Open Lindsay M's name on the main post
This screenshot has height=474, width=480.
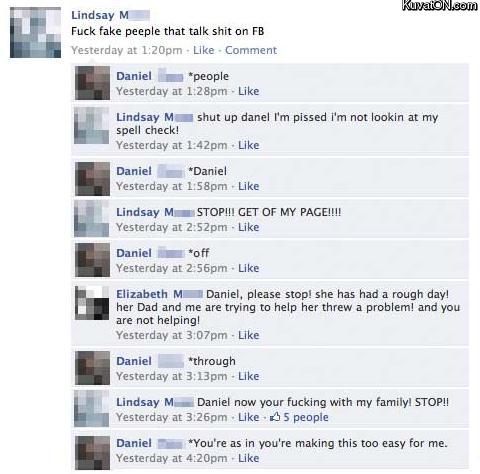(110, 15)
